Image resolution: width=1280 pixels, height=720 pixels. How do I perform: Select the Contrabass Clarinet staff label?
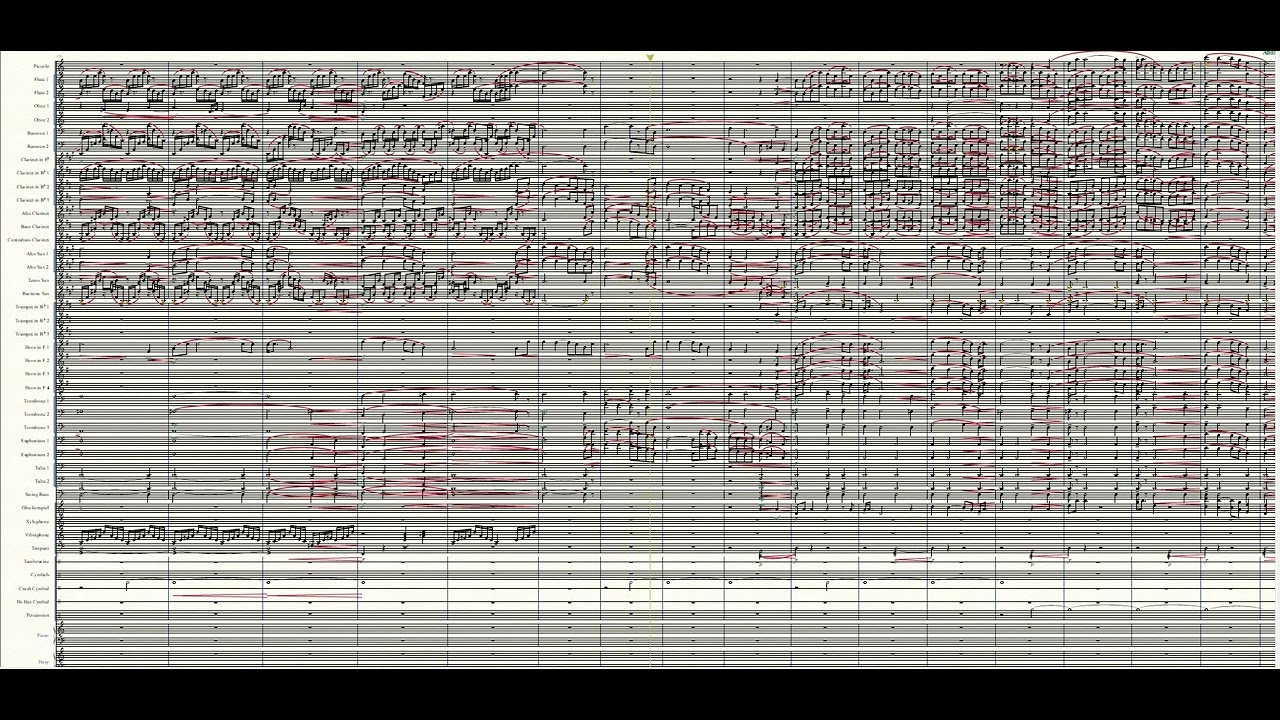click(x=28, y=240)
